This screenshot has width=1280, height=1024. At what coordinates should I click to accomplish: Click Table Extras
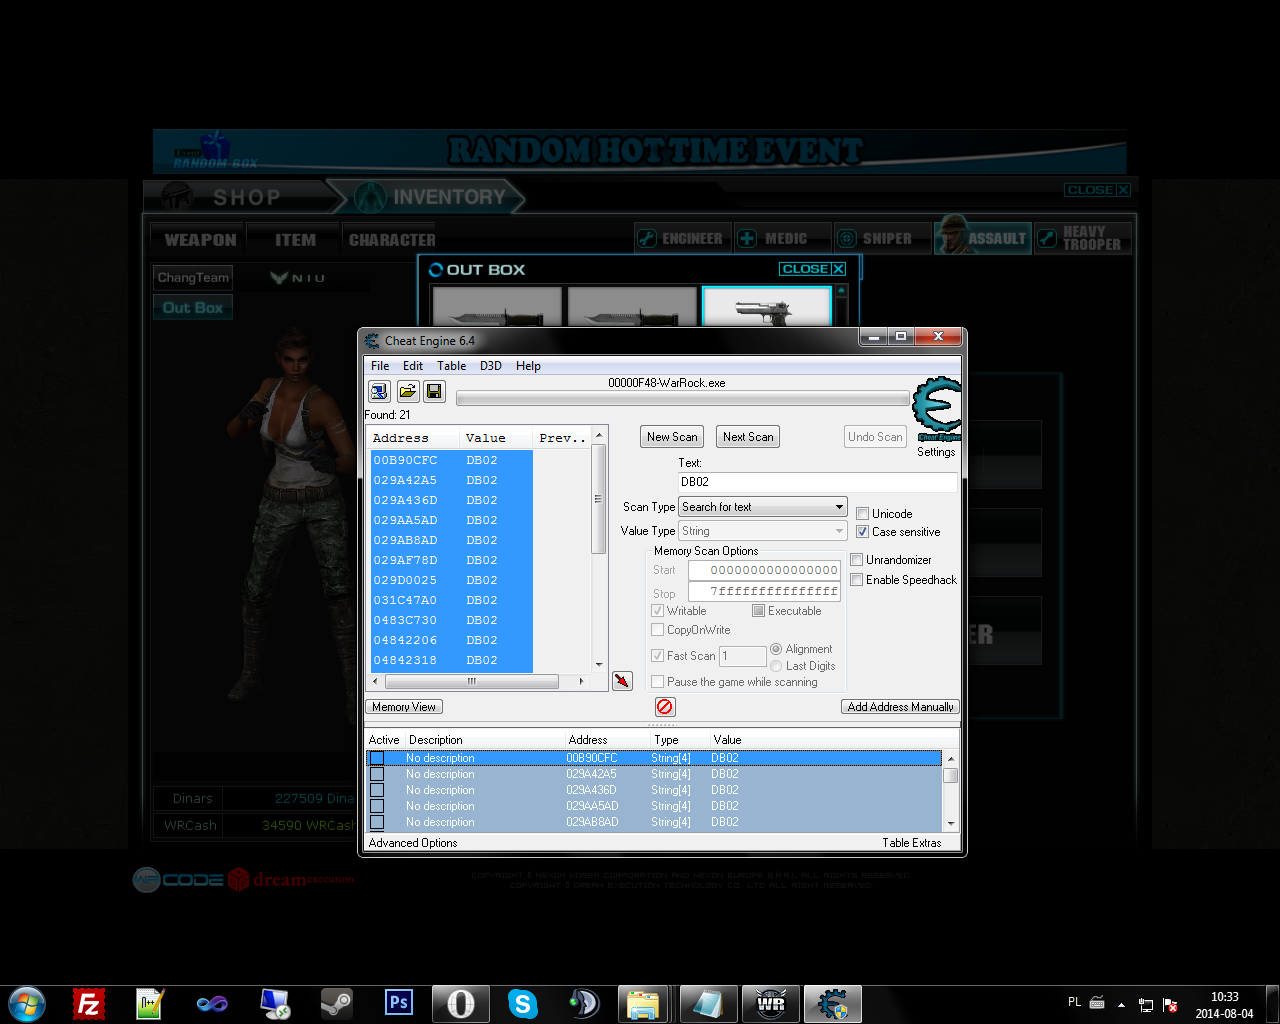coord(912,843)
